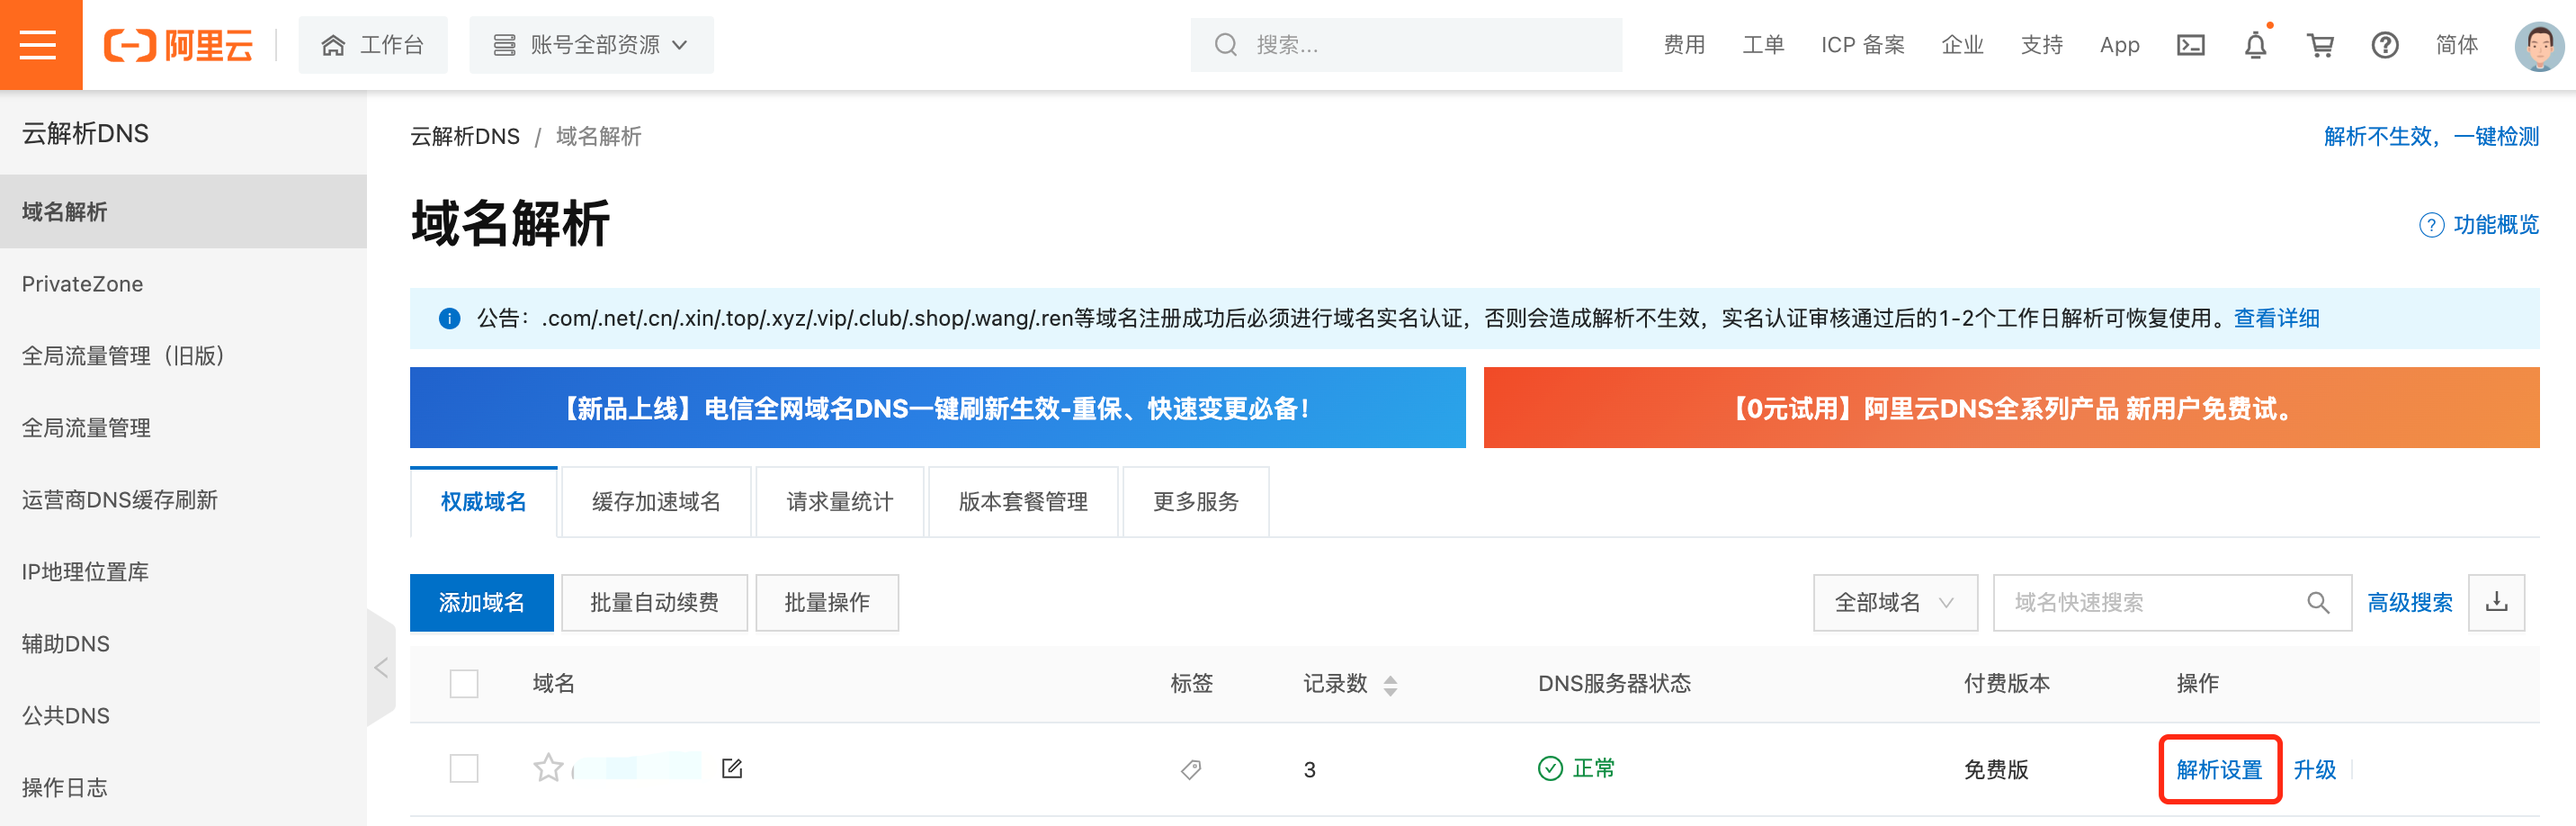Check the domain row checkbox

[x=464, y=768]
